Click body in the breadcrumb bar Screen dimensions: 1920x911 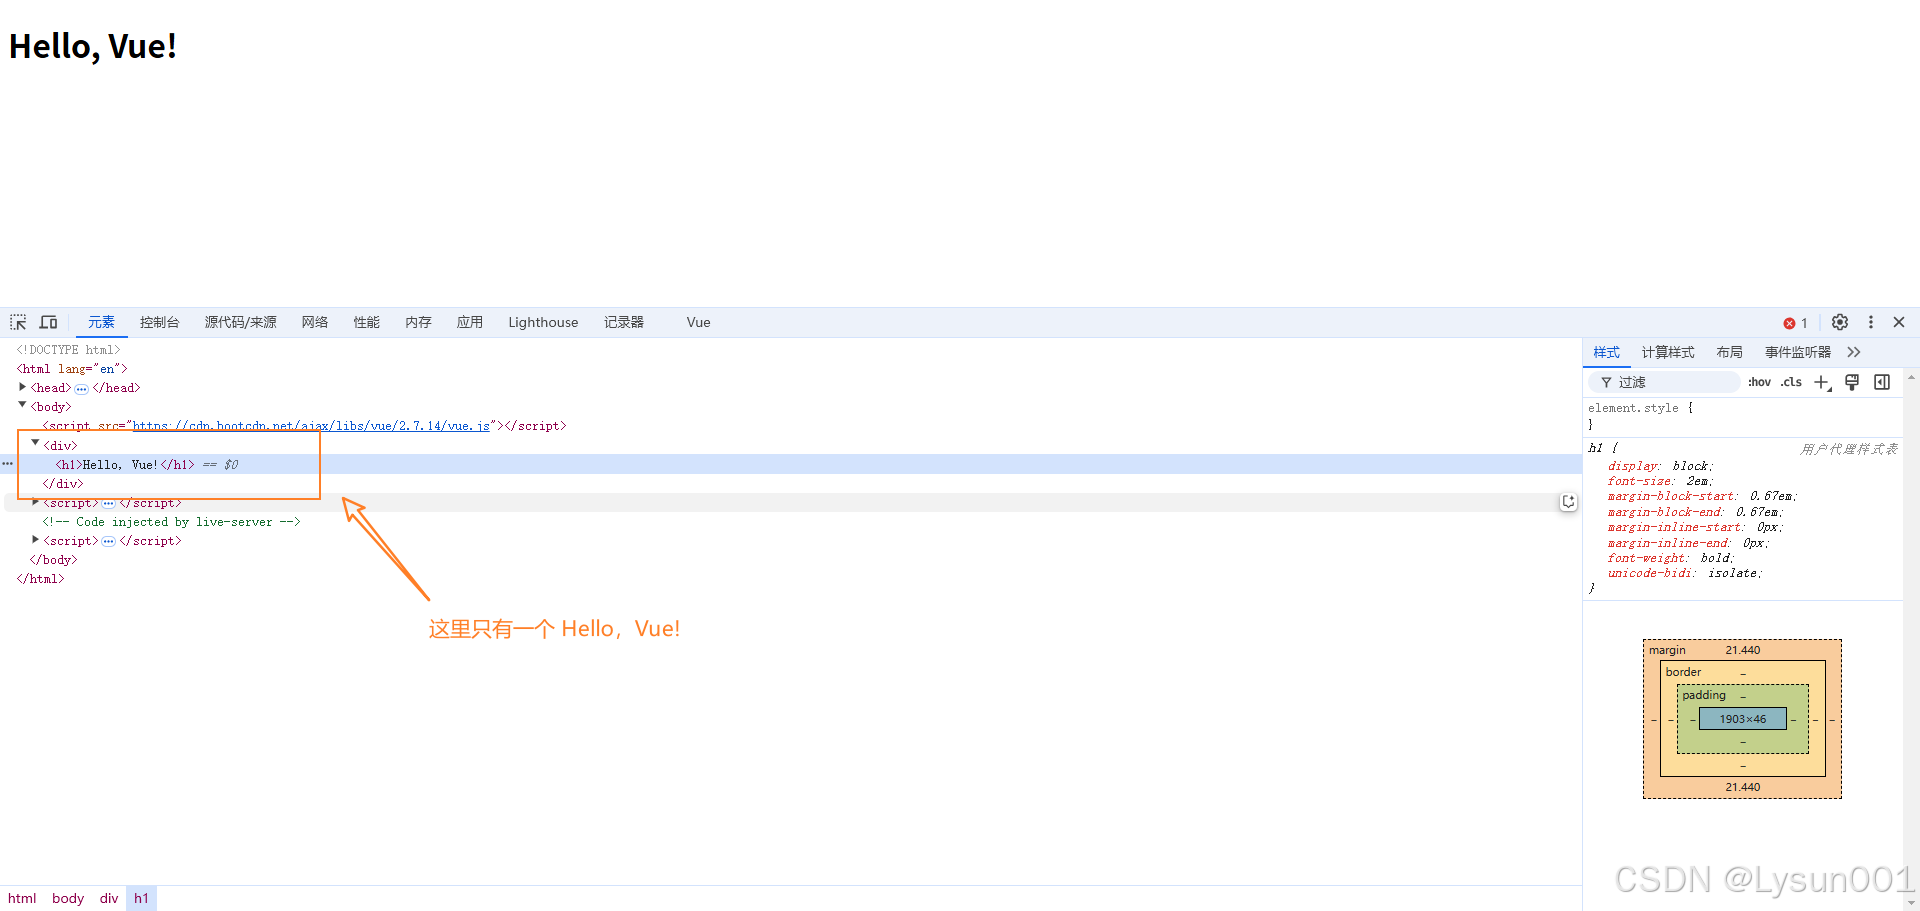(68, 898)
